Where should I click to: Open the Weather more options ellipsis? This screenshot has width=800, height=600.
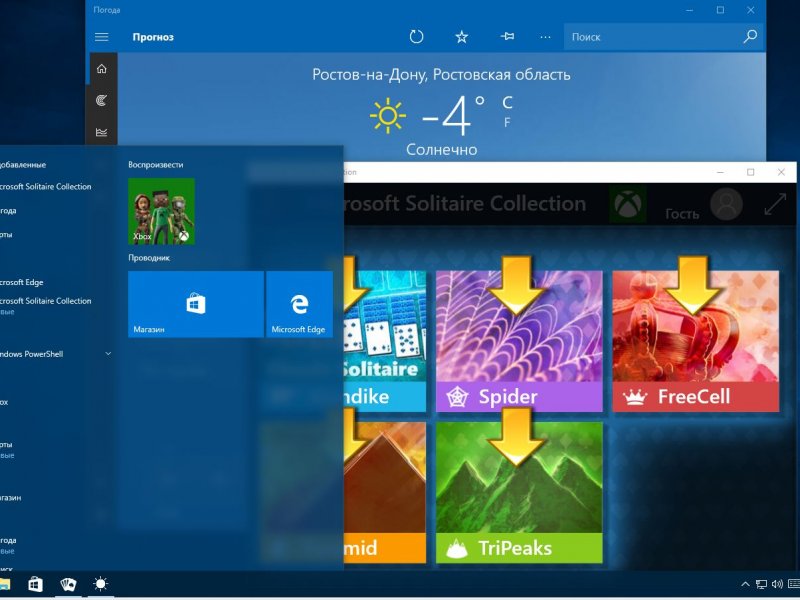[545, 37]
